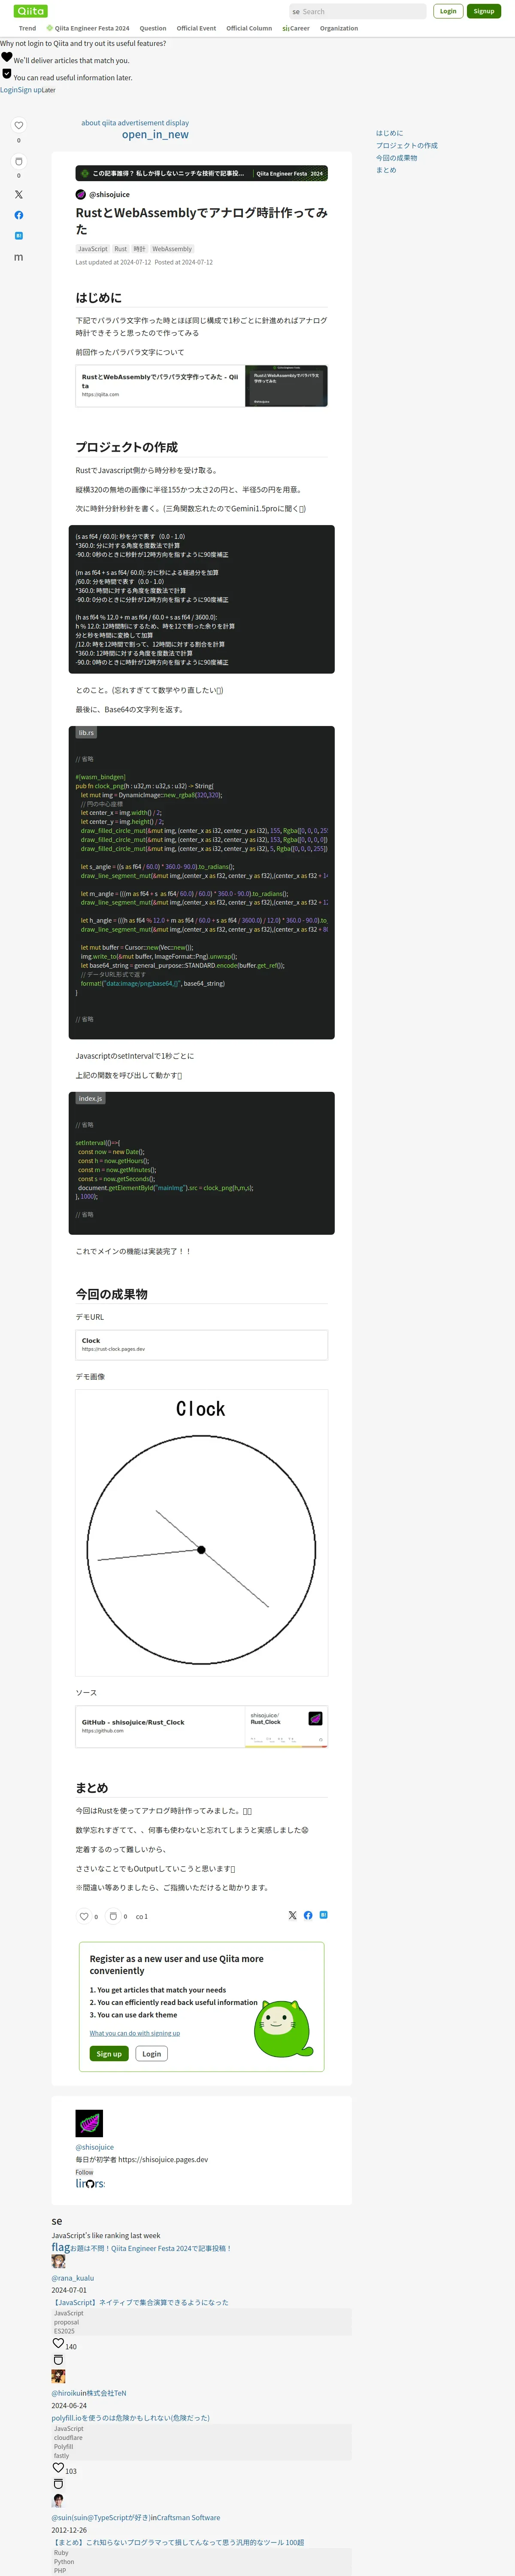Click the Qiita logo in the header

(31, 11)
